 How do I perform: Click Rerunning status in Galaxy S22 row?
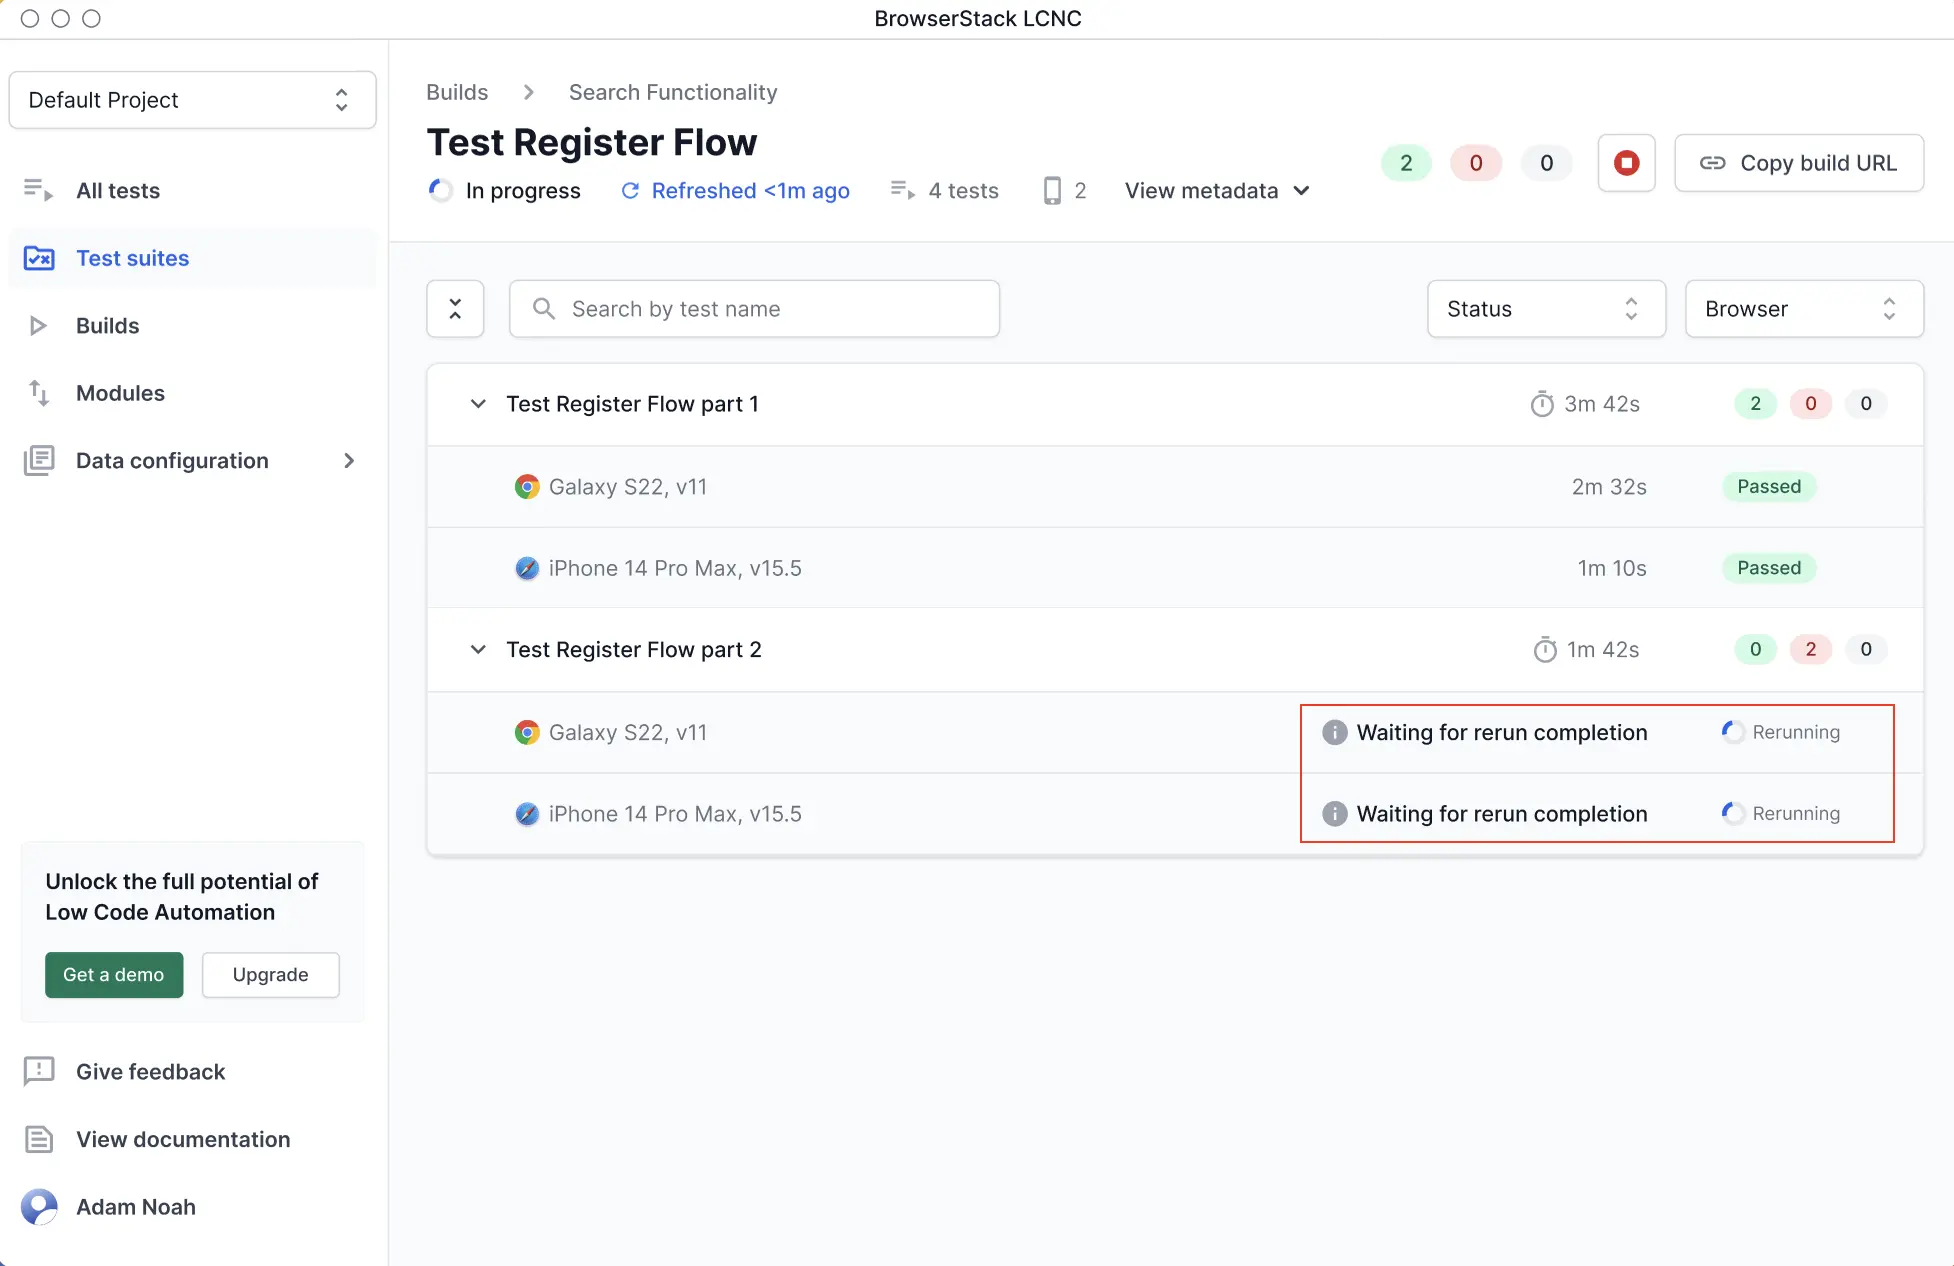[1781, 733]
